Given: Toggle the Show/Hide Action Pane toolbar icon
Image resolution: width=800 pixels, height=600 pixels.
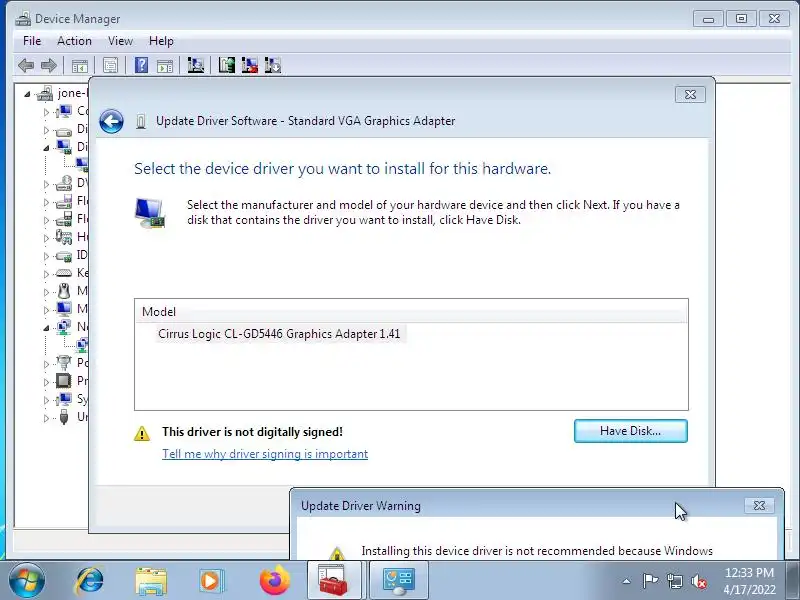Looking at the screenshot, I should tap(165, 65).
